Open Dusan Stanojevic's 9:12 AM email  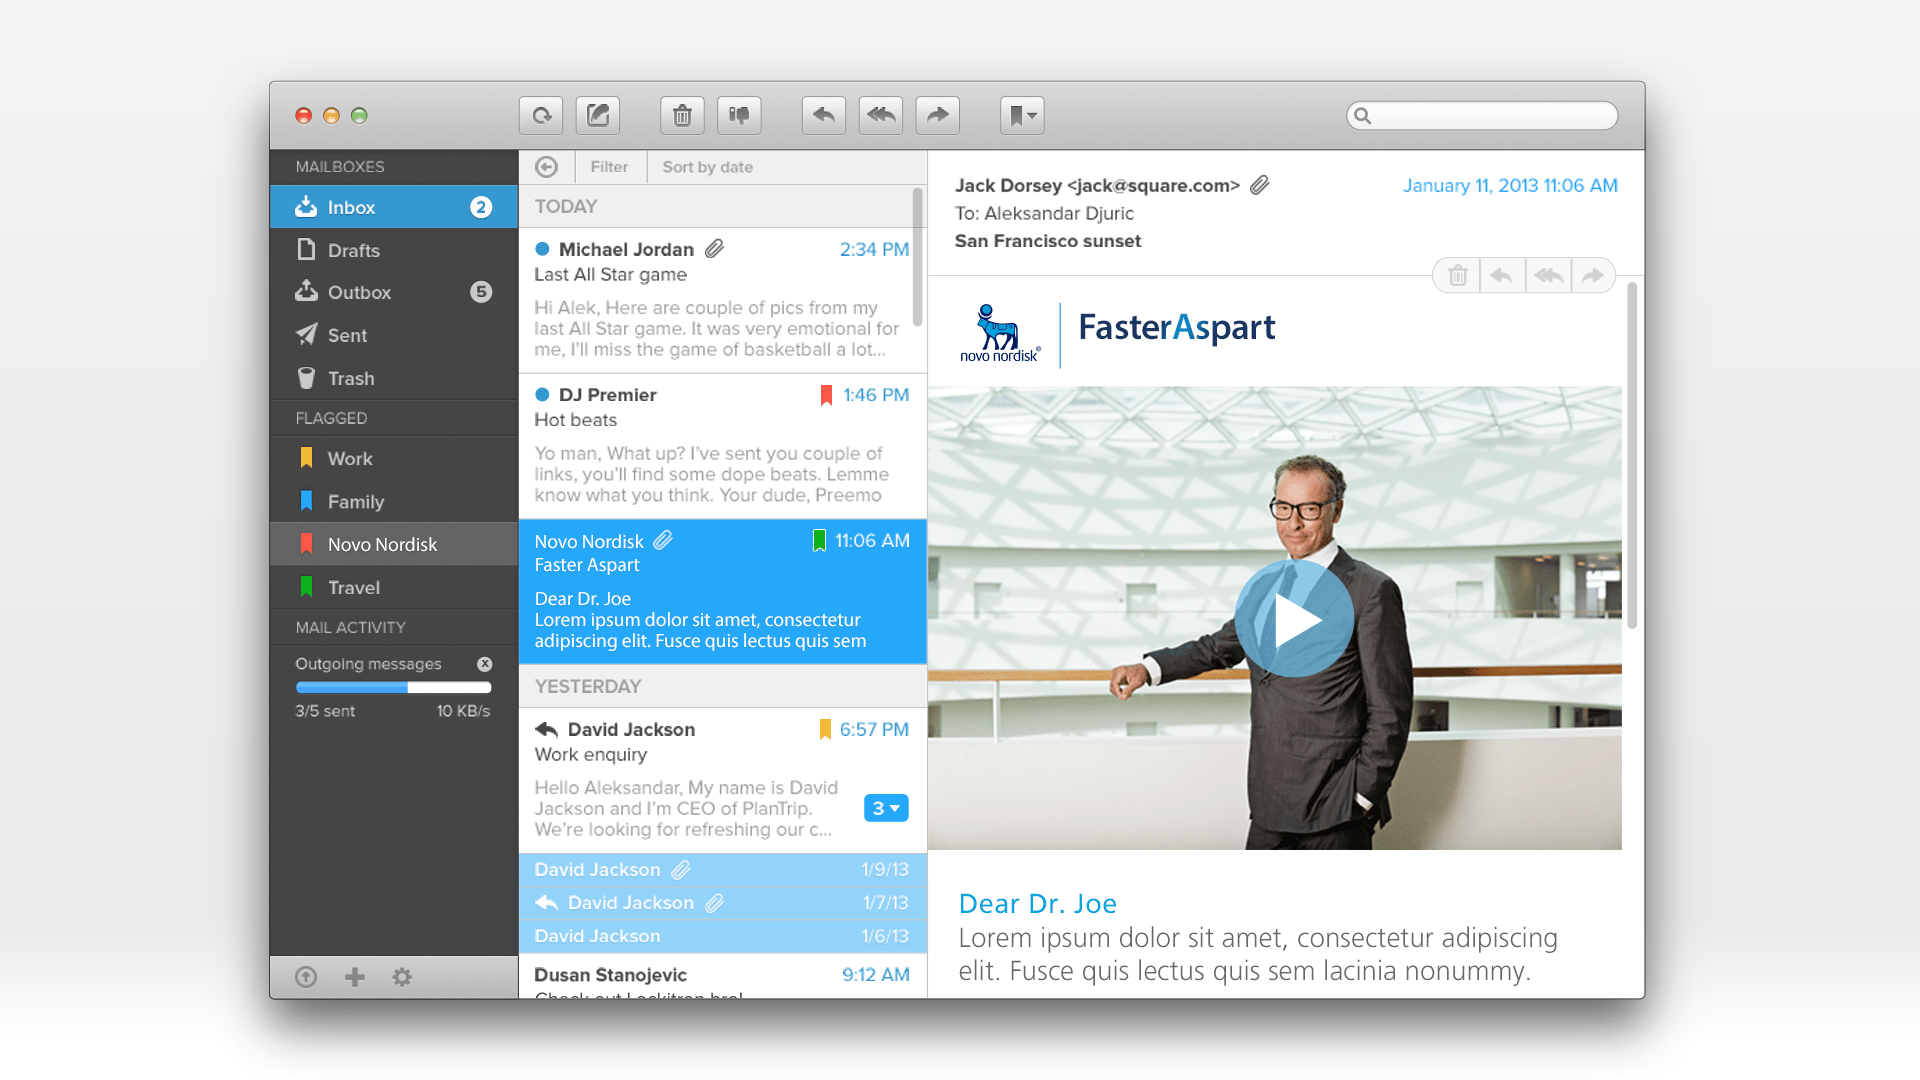(722, 976)
